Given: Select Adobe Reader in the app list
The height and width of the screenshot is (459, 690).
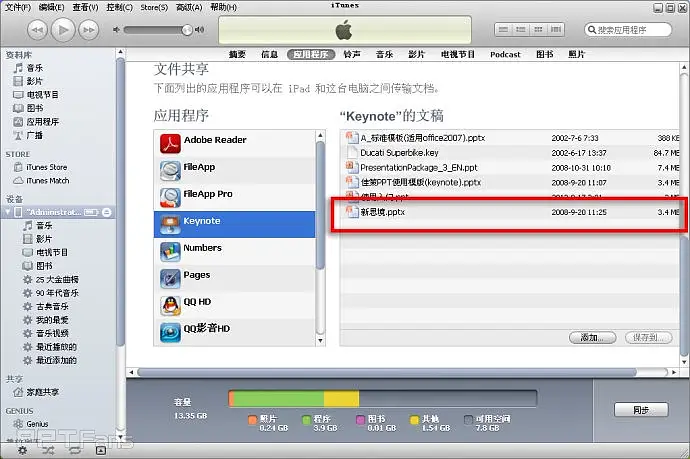Looking at the screenshot, I should (x=214, y=140).
